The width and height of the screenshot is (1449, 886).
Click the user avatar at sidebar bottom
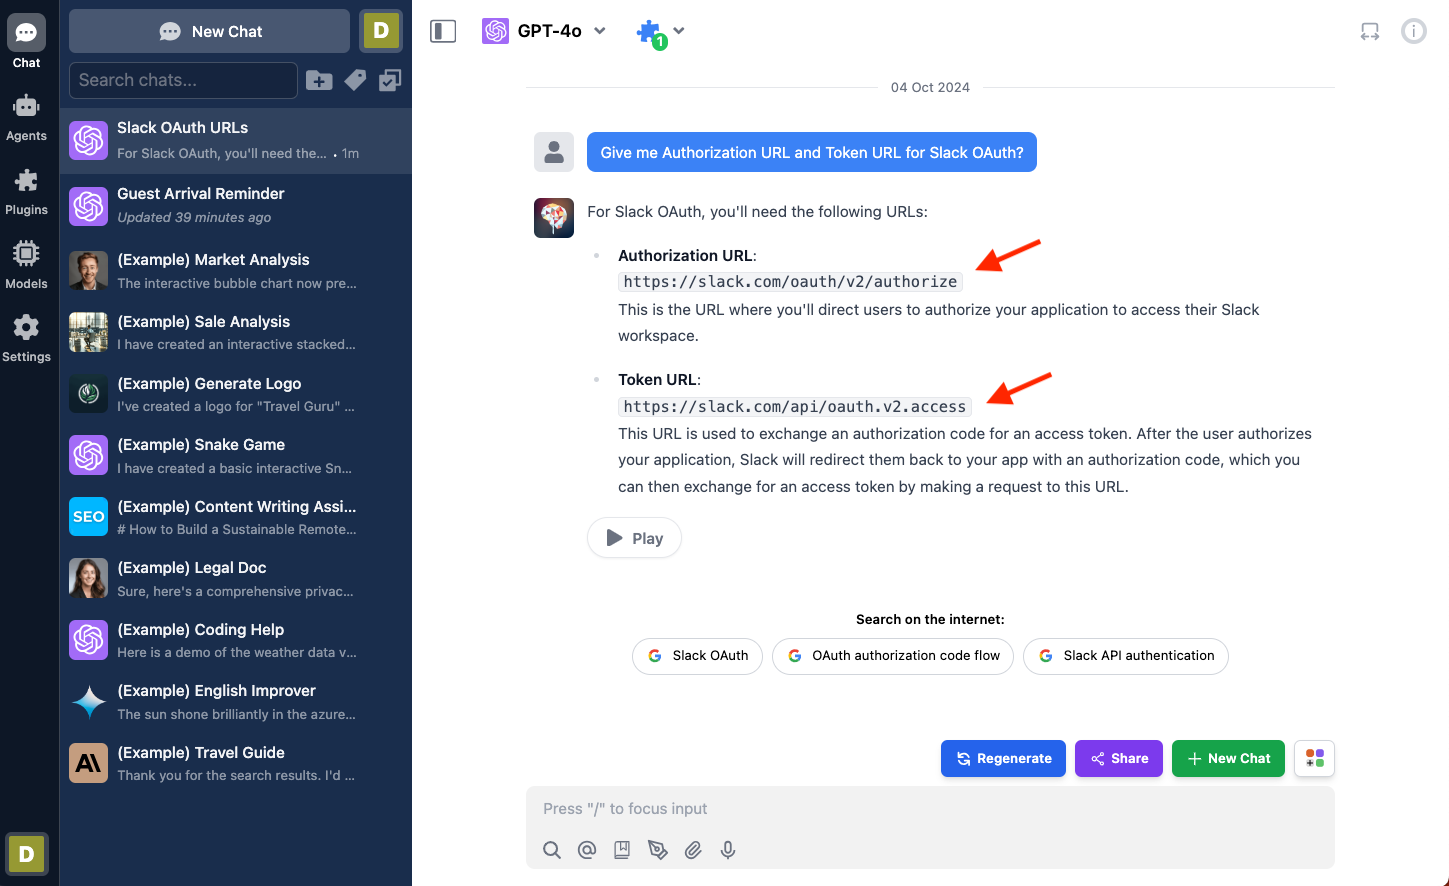point(27,854)
